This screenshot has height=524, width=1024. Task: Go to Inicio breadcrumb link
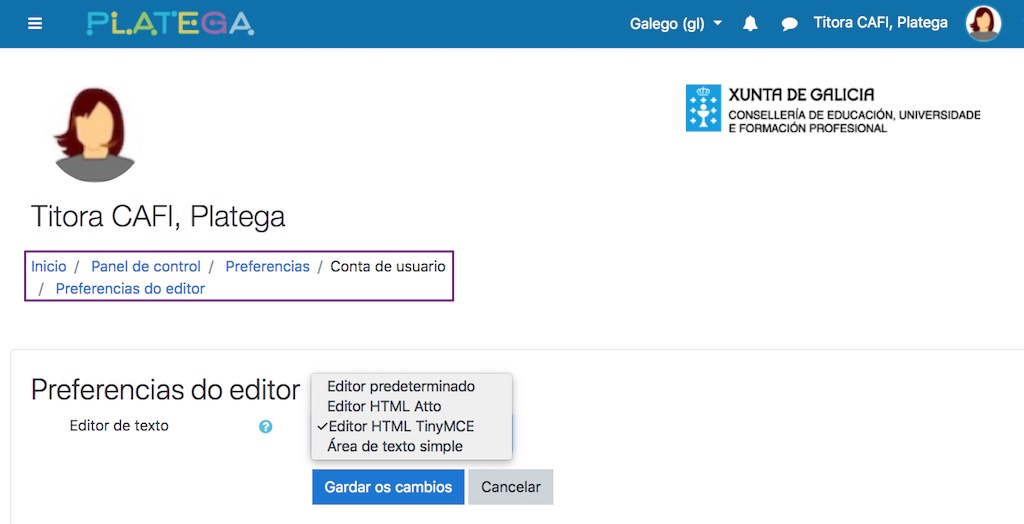[x=49, y=267]
